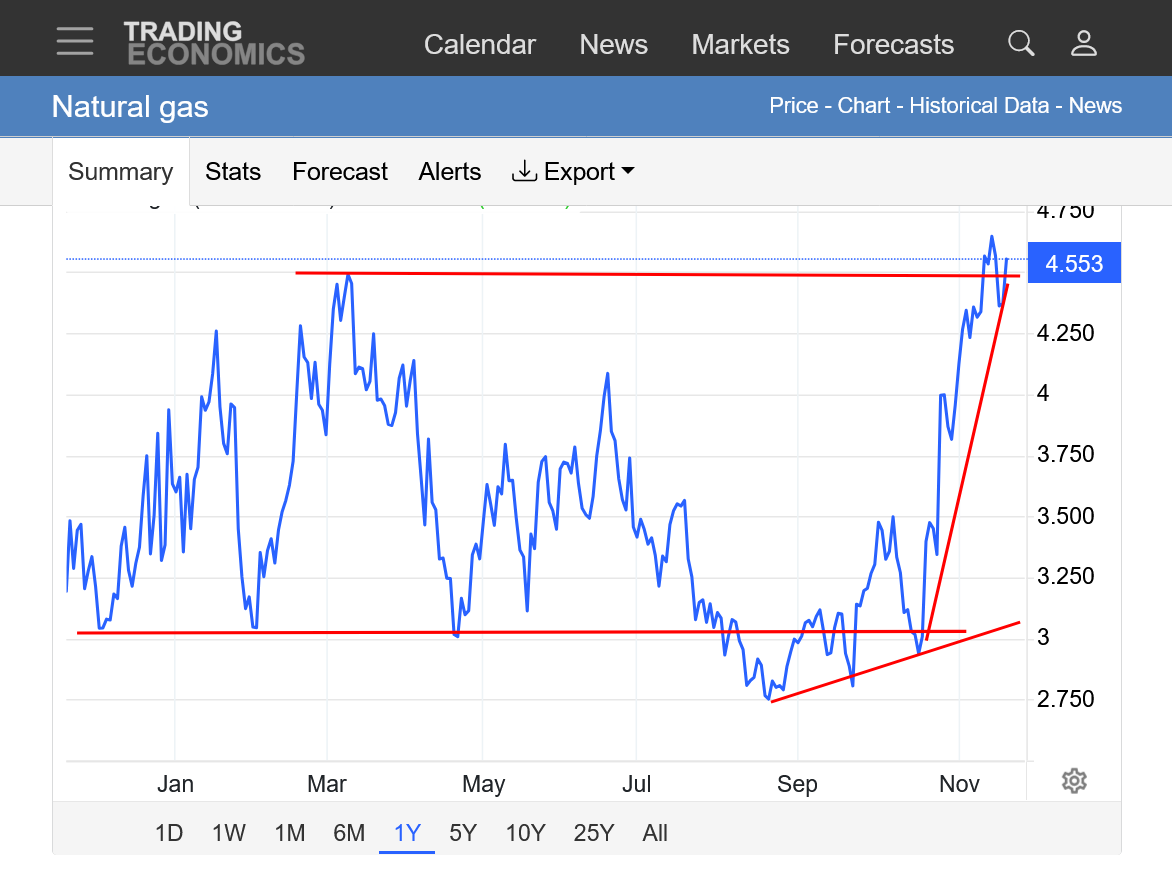
Task: Go to News in top navigation
Action: coord(613,45)
